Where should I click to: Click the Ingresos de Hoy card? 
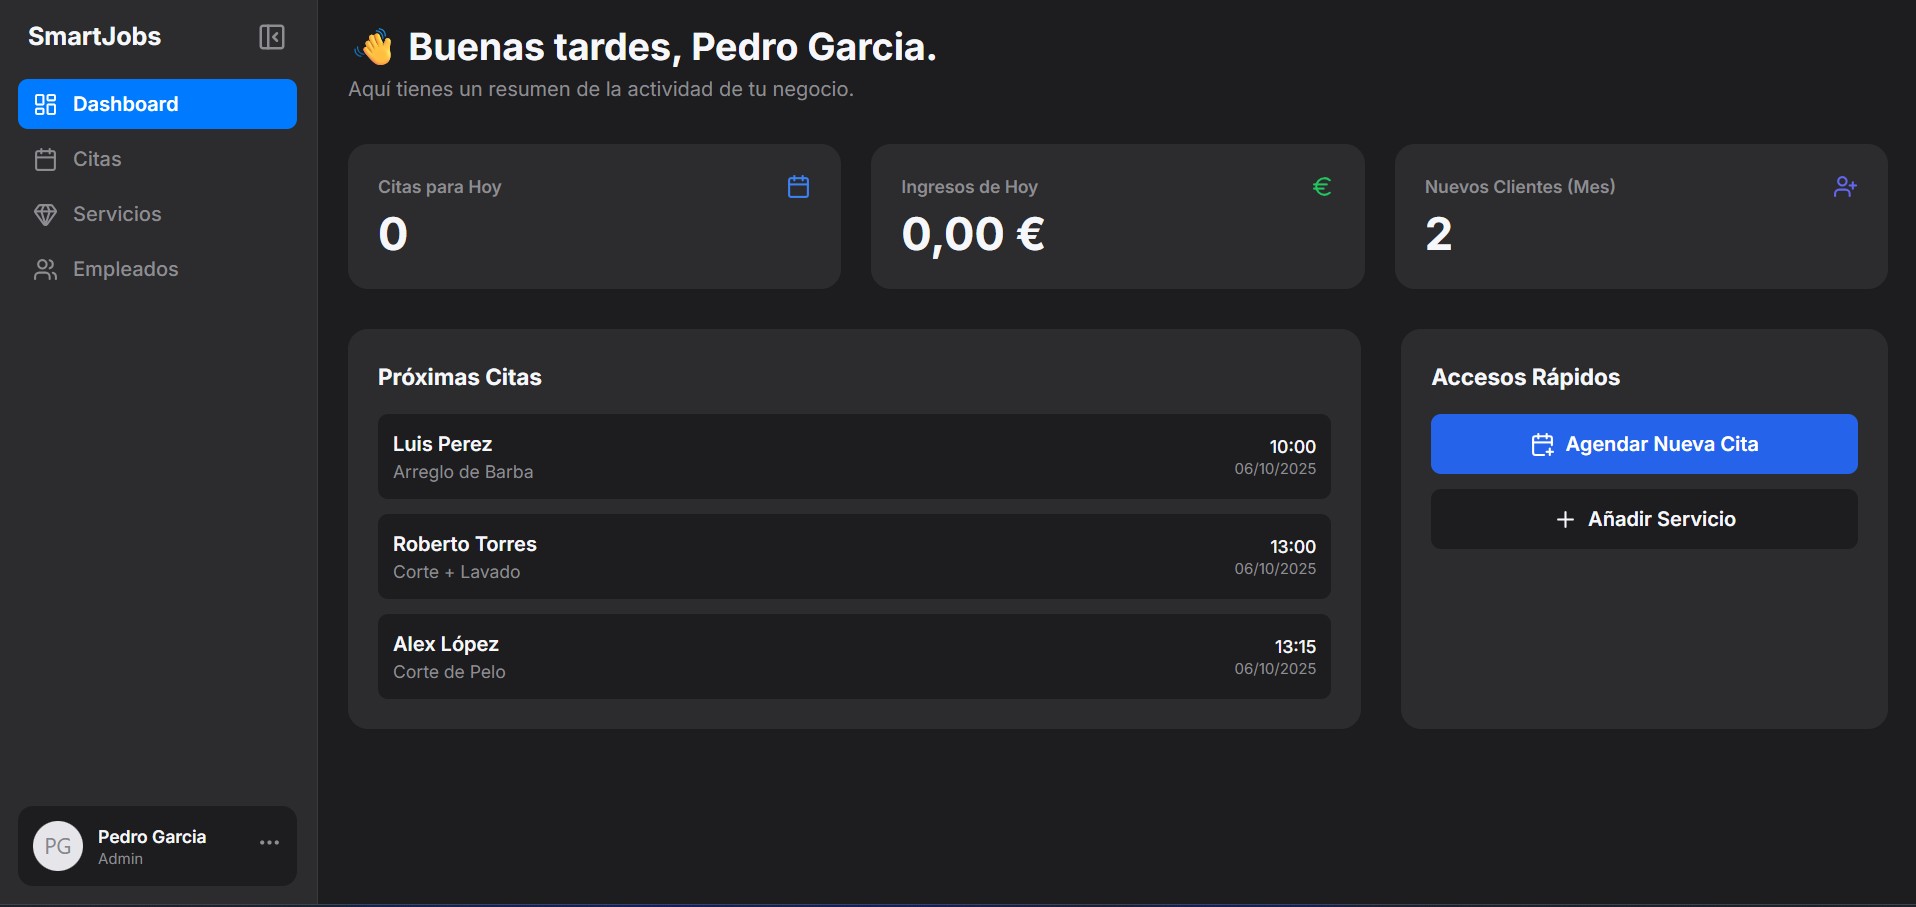pyautogui.click(x=1117, y=217)
